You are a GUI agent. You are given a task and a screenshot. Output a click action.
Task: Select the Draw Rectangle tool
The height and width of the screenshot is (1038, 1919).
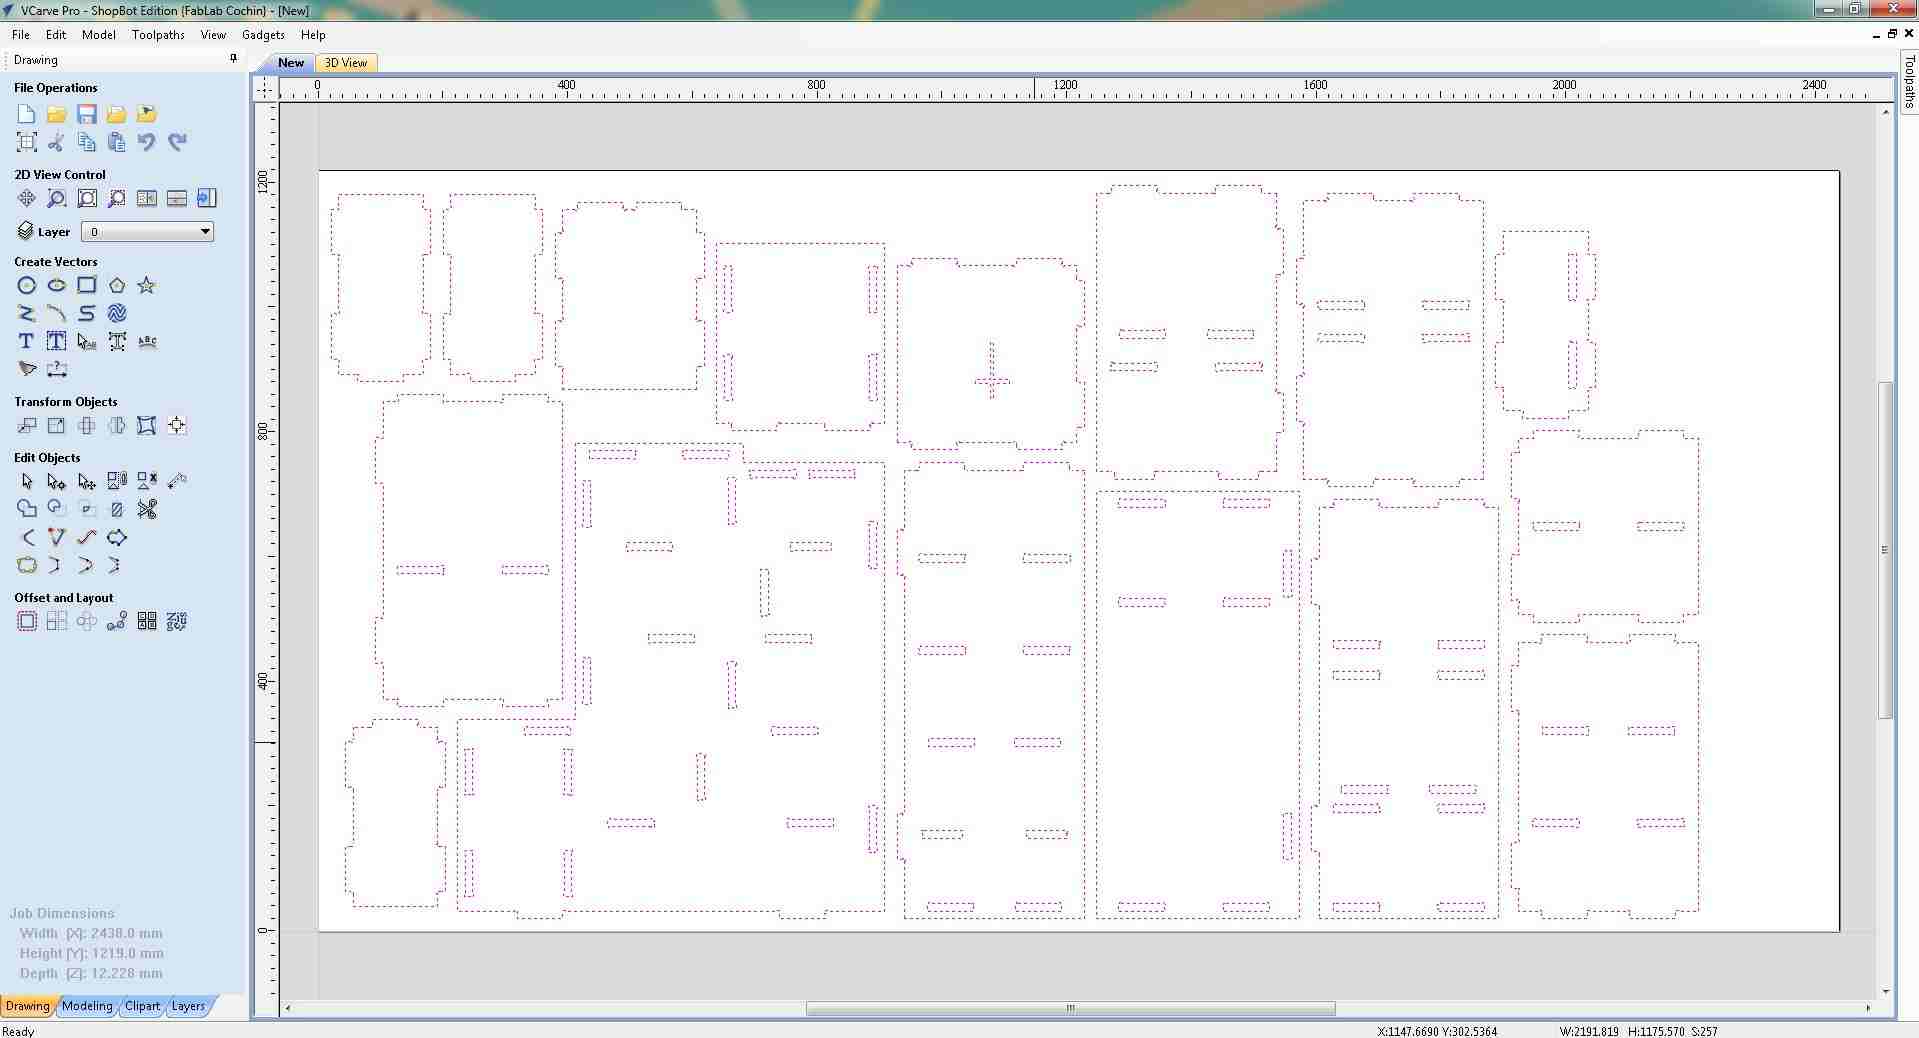tap(87, 286)
